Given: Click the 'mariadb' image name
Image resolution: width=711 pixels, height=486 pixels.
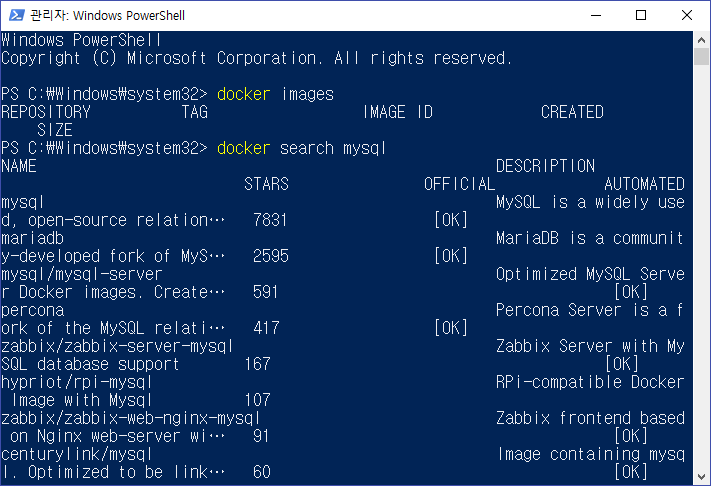Looking at the screenshot, I should pos(32,238).
